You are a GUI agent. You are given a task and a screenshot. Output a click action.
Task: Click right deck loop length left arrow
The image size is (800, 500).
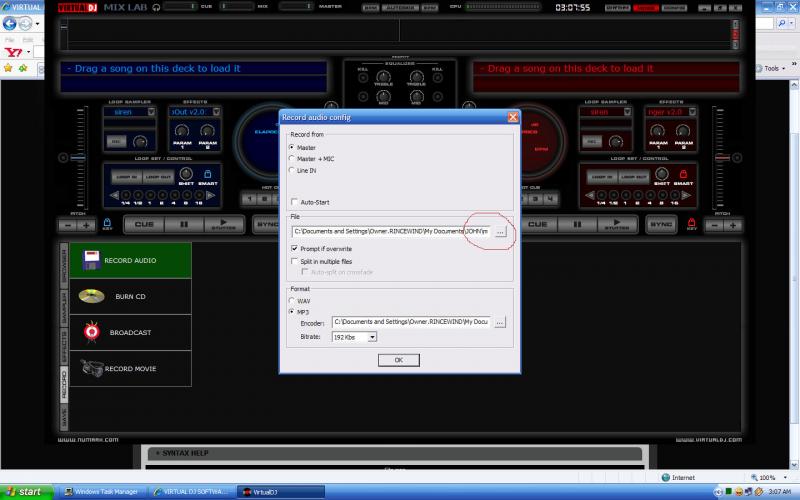(589, 195)
